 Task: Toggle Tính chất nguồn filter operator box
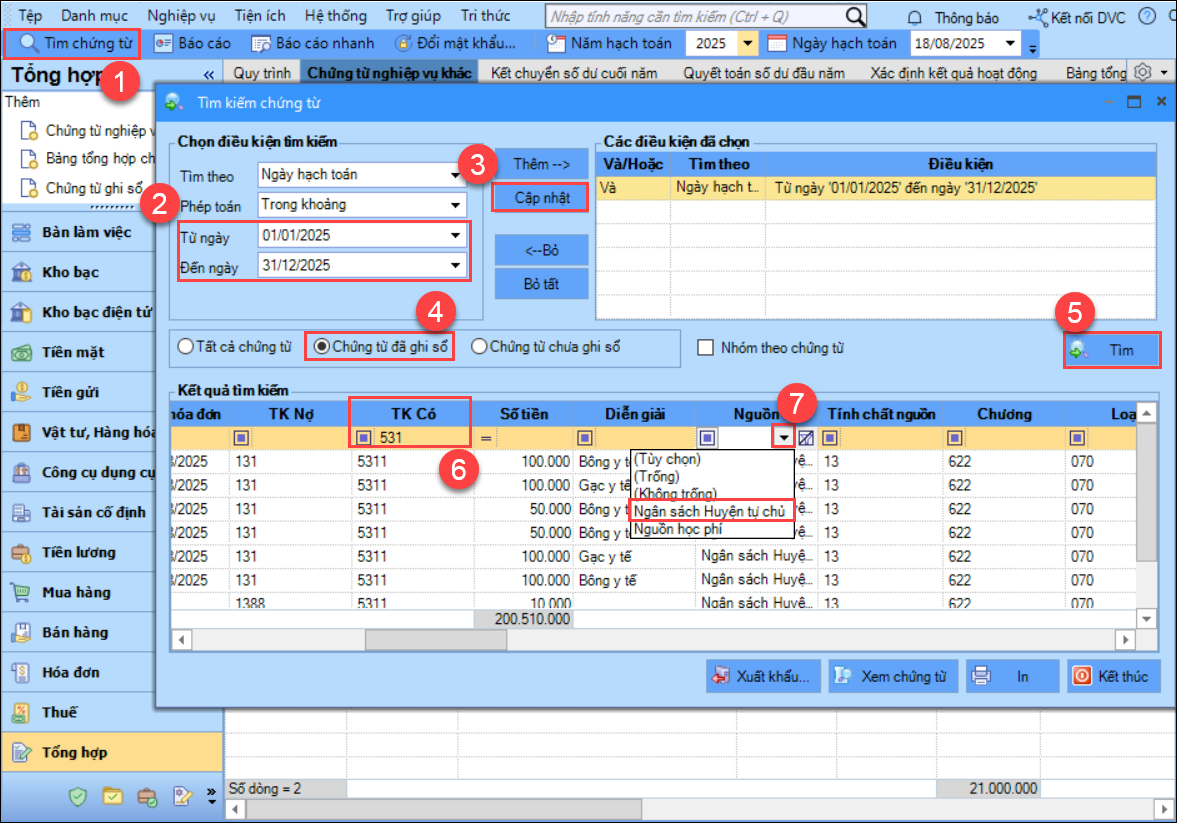829,438
